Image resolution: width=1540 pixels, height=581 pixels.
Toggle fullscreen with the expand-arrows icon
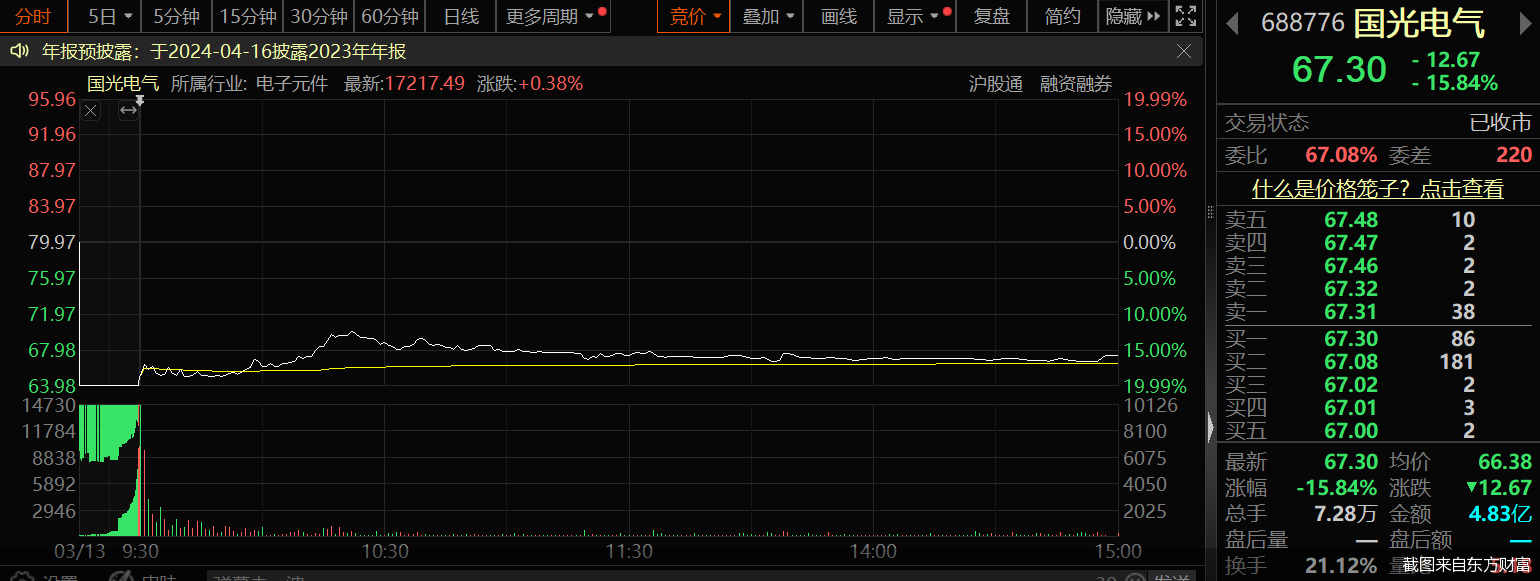click(1185, 16)
